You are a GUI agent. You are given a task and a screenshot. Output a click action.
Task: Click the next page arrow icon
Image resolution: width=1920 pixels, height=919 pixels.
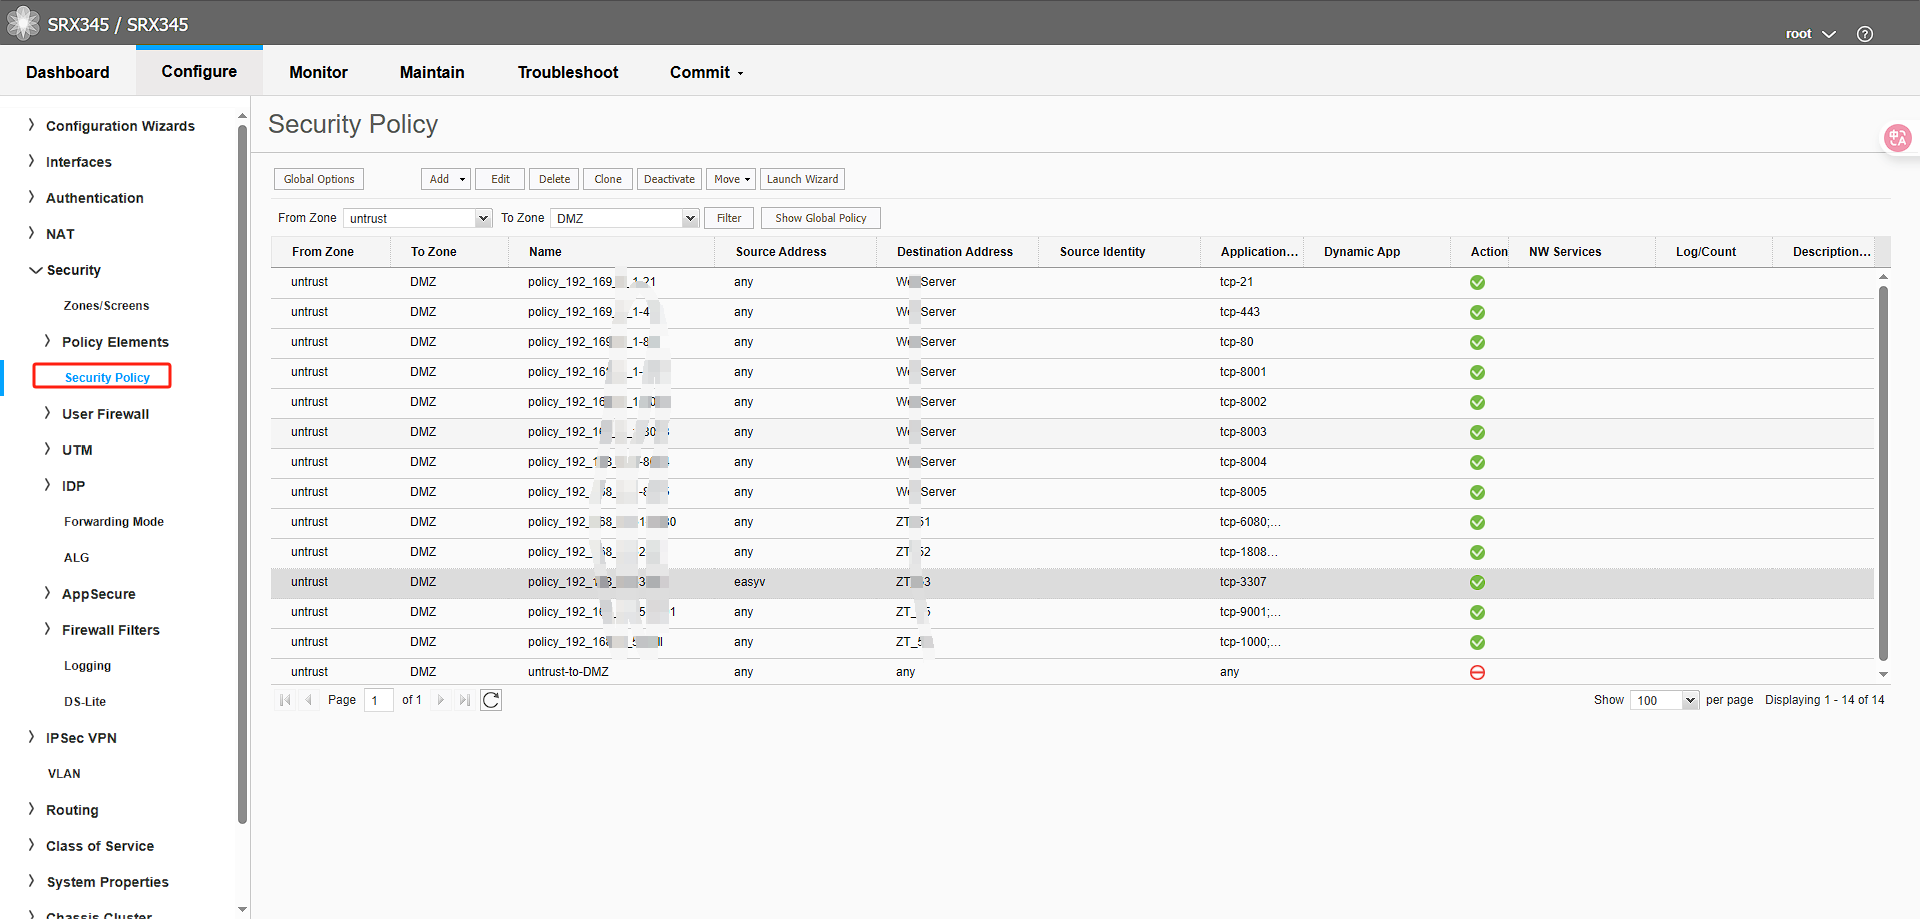(x=441, y=700)
